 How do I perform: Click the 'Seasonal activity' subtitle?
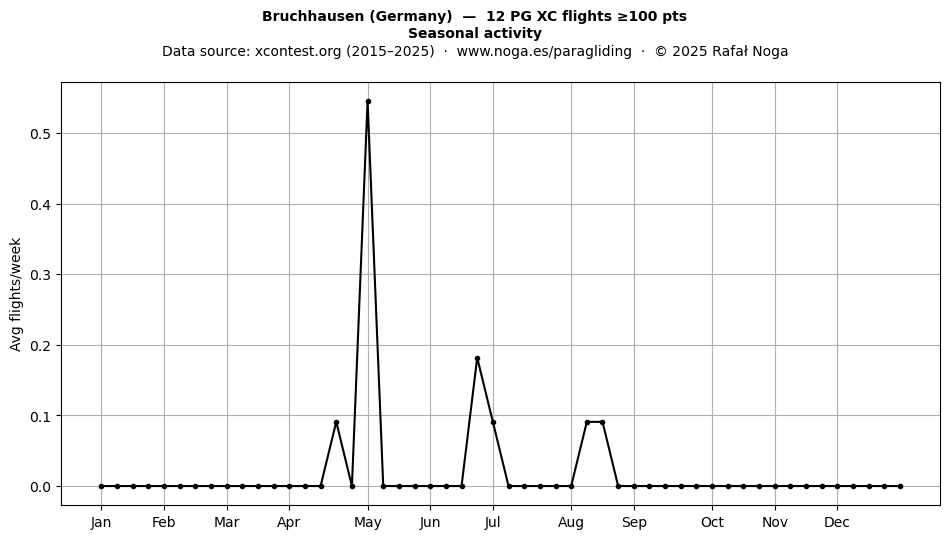tap(474, 33)
